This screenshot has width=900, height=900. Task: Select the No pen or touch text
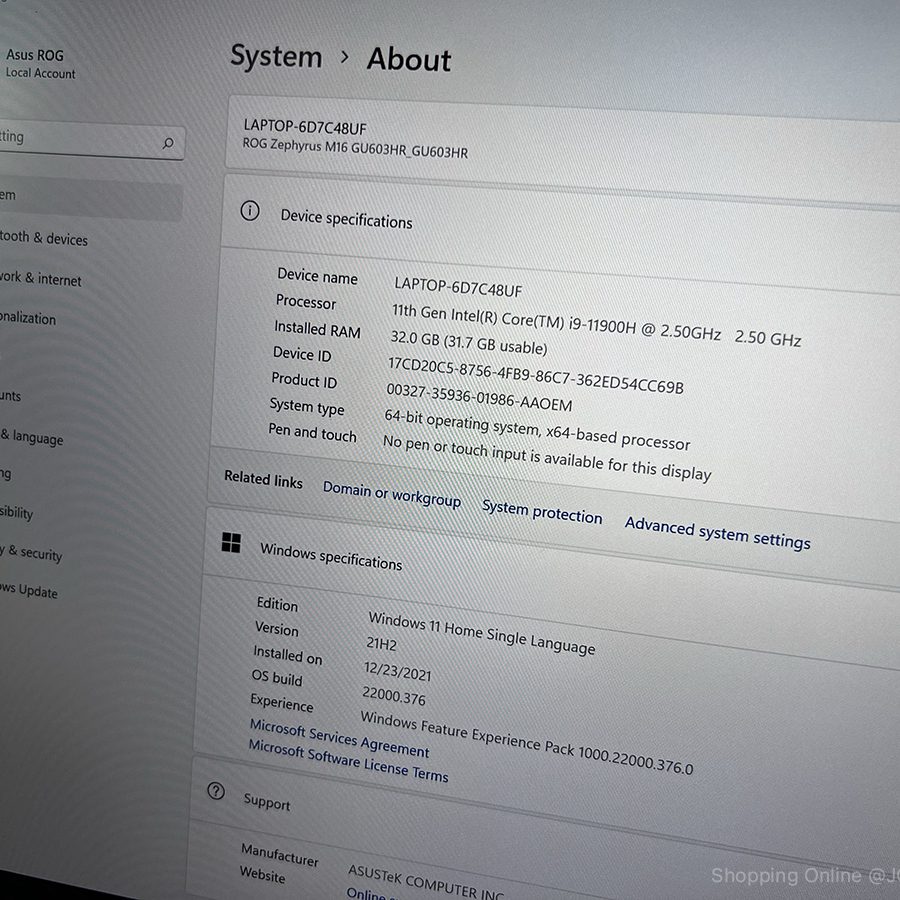tap(547, 457)
